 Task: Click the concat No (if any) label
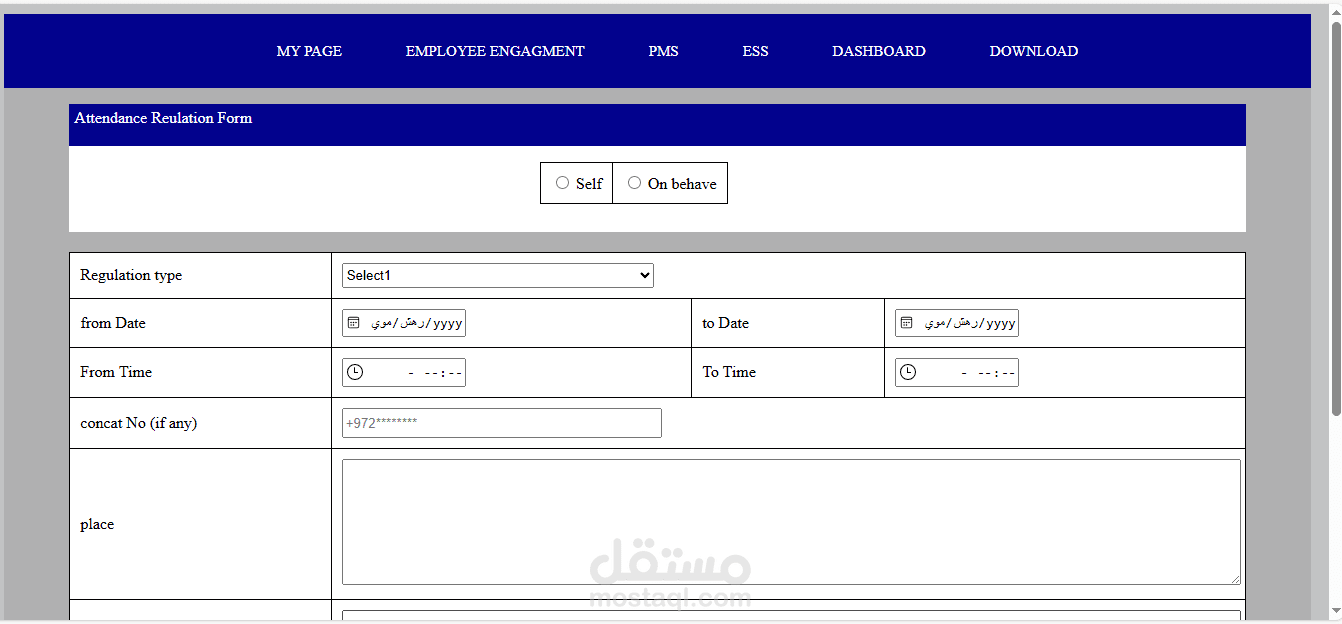point(139,423)
